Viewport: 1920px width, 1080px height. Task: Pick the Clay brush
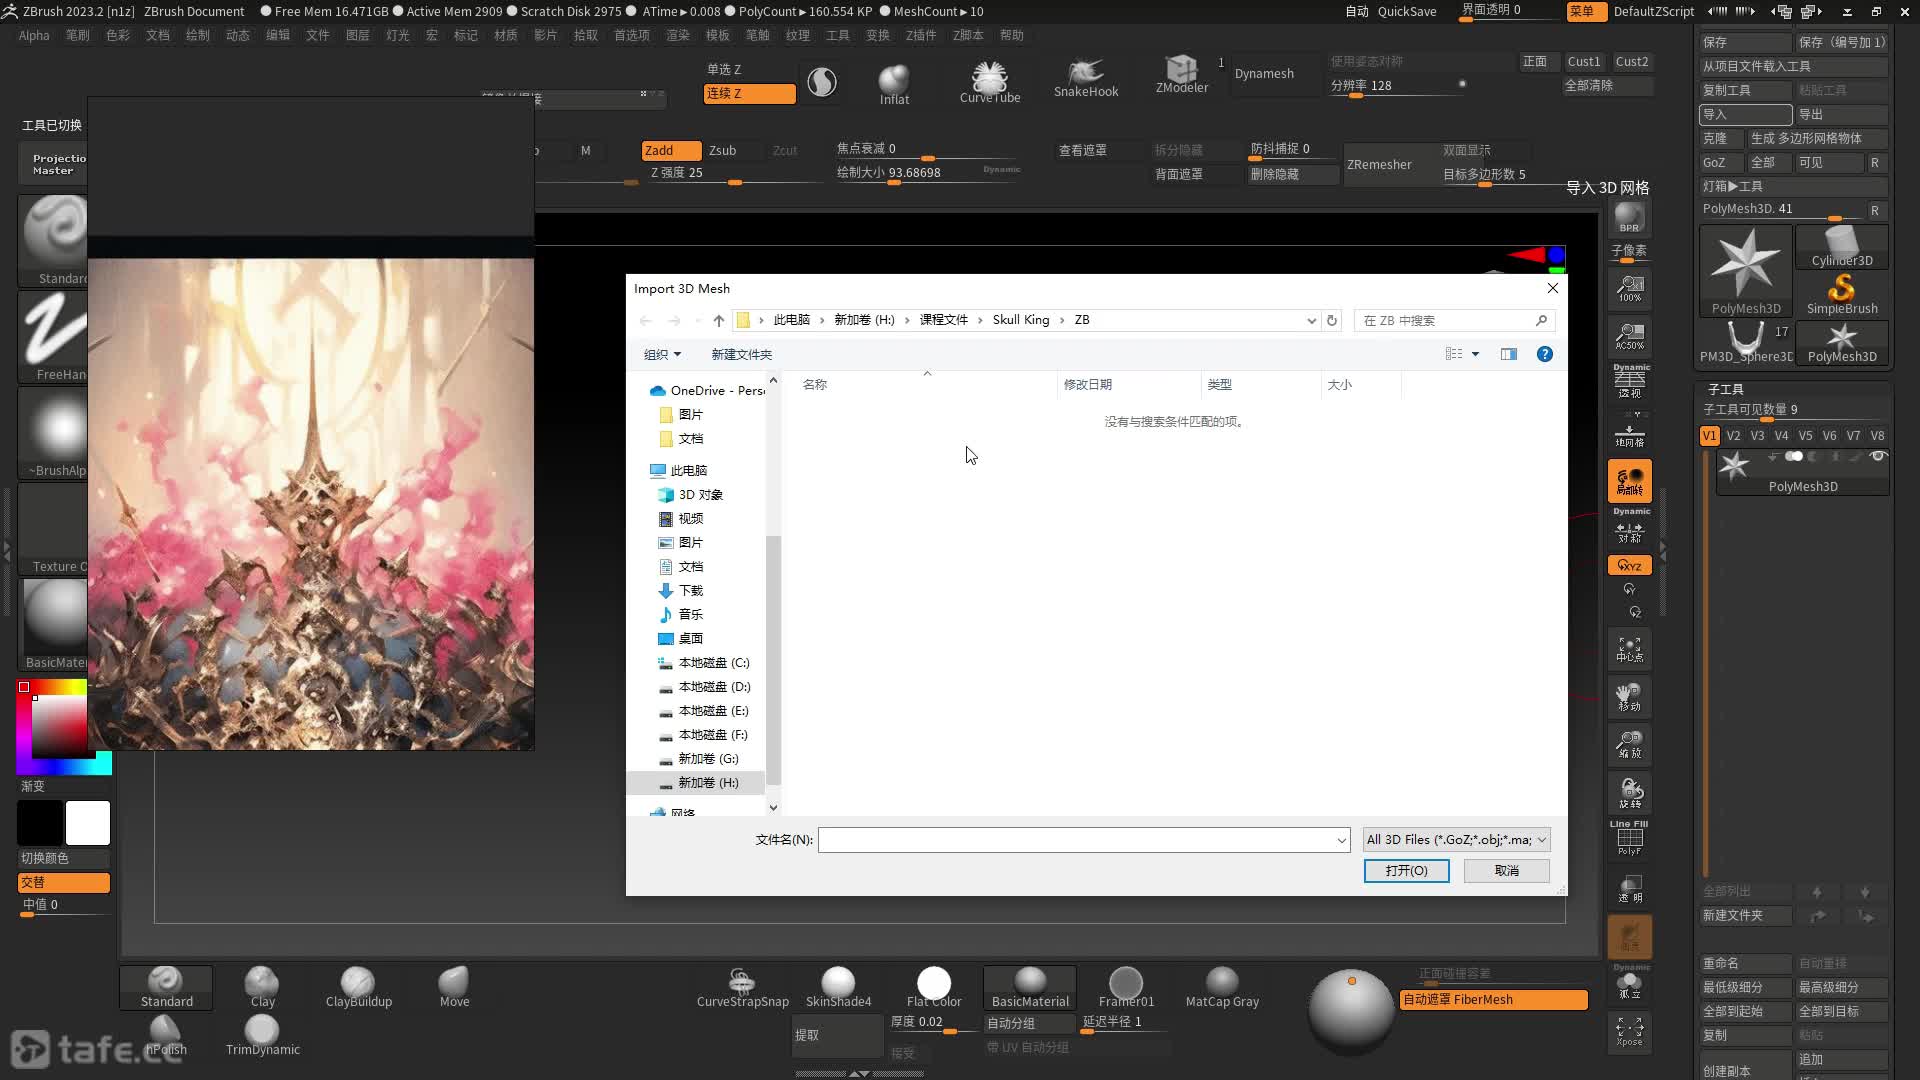263,987
